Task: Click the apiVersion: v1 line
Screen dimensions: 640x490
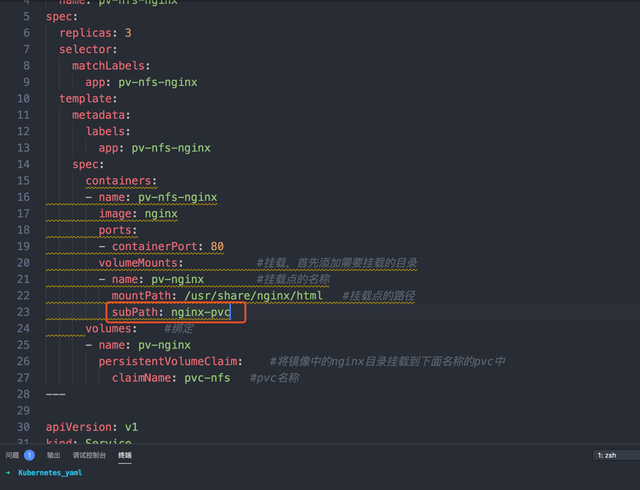Action: coord(92,427)
